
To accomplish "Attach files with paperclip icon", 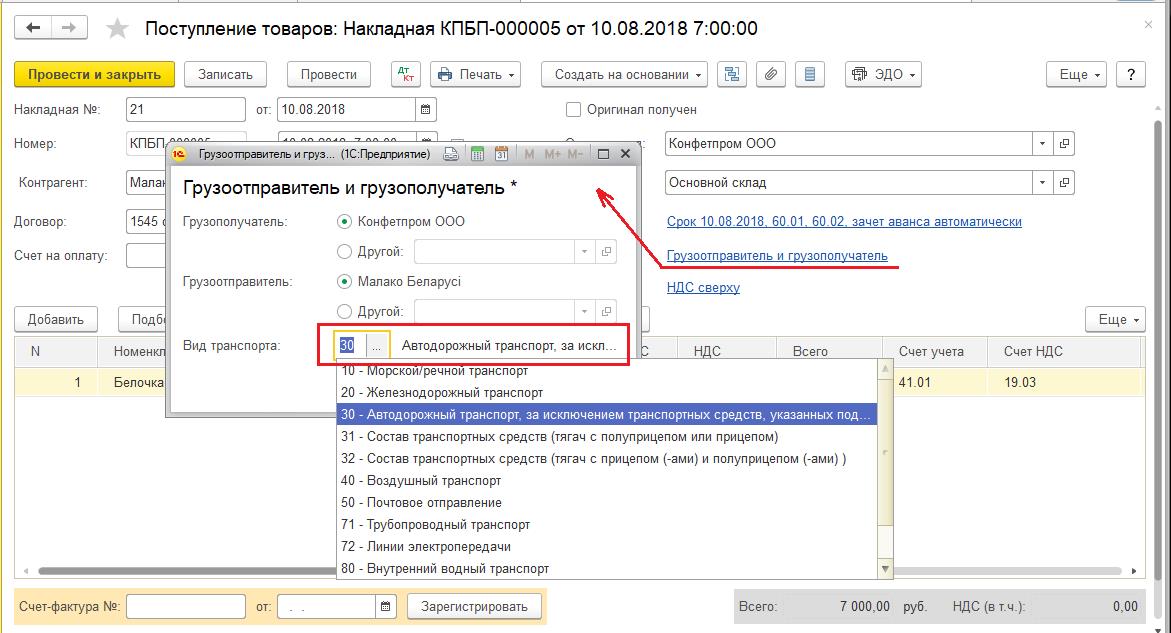I will pos(771,74).
